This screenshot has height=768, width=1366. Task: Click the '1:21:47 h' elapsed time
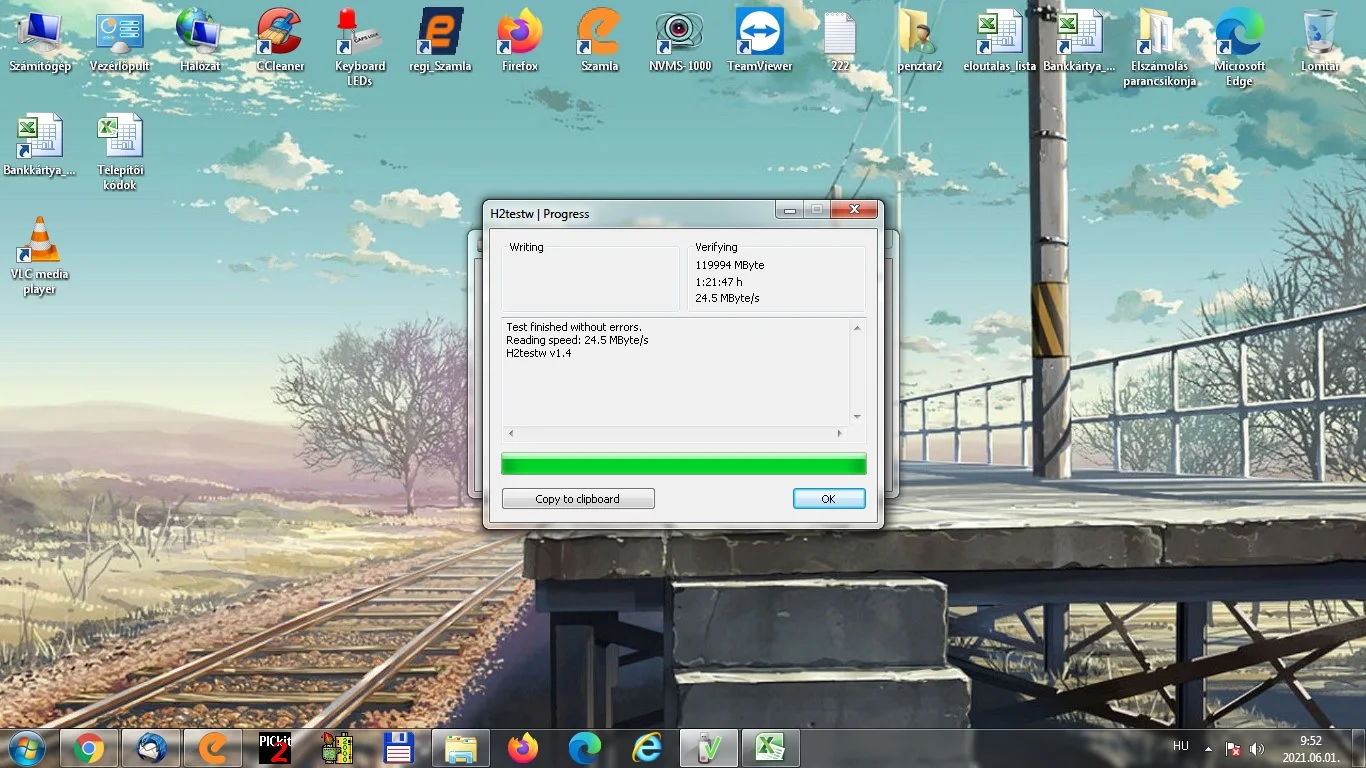[719, 282]
